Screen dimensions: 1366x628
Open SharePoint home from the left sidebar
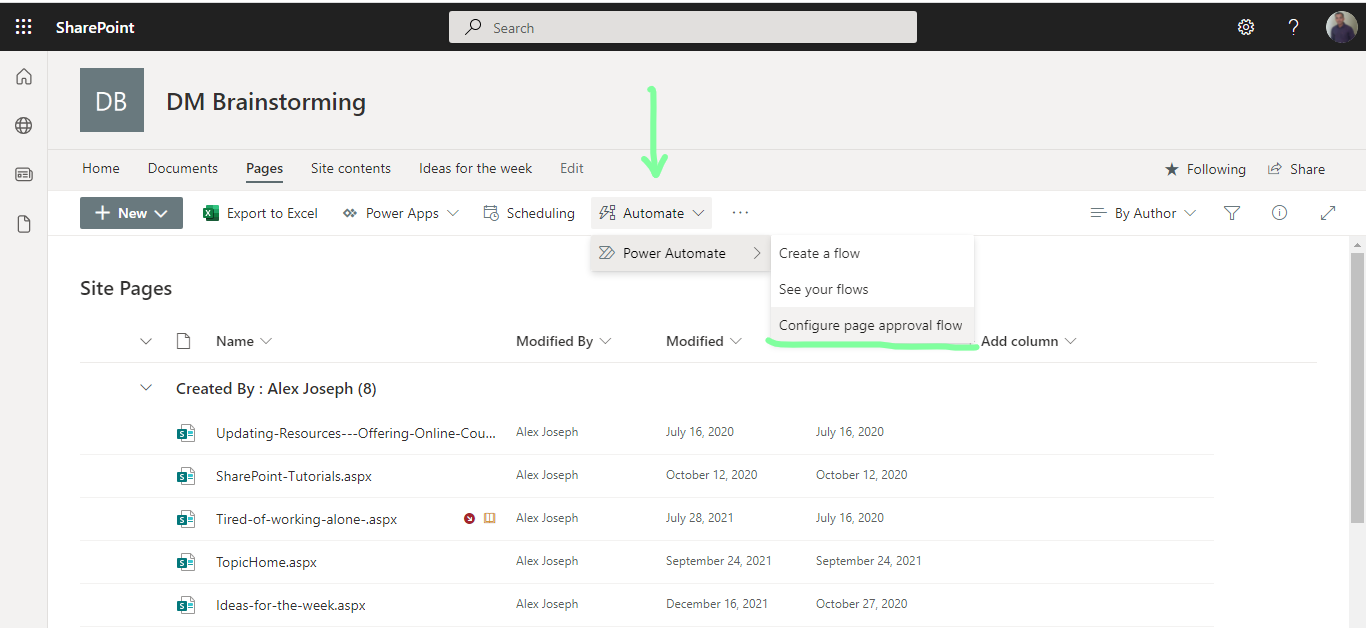coord(24,76)
